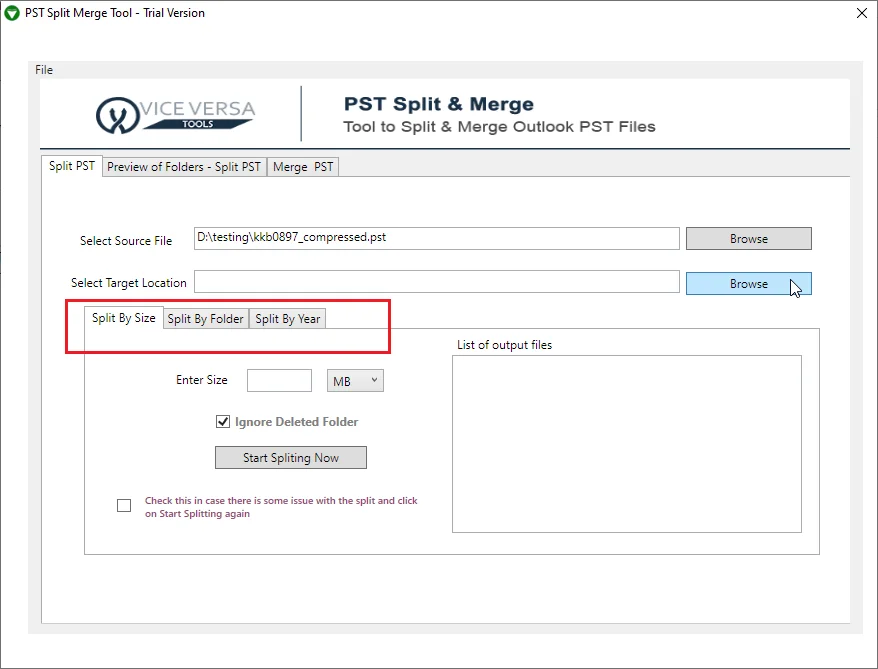878x669 pixels.
Task: Click the 'Check this in case' note text
Action: [281, 507]
